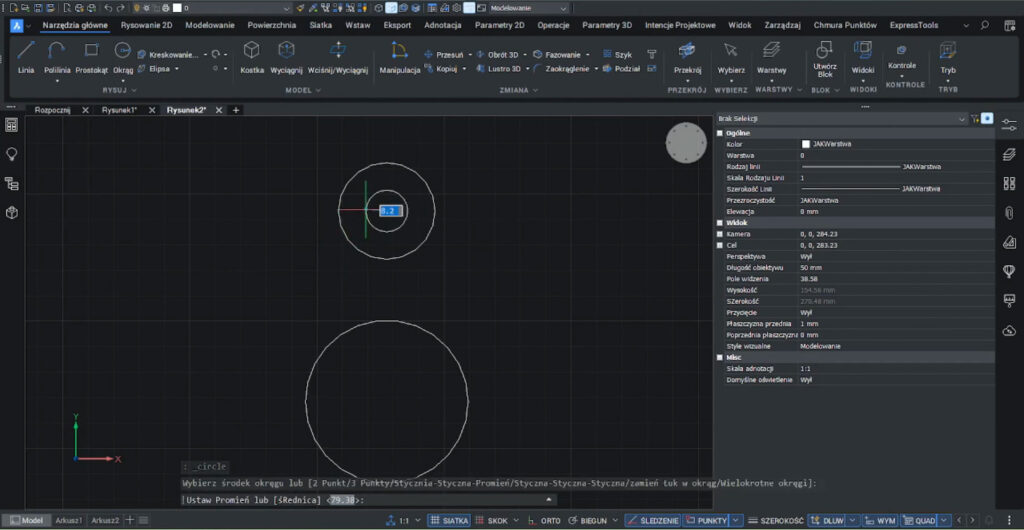Select the Szyk array tool
The height and width of the screenshot is (530, 1024).
617,55
